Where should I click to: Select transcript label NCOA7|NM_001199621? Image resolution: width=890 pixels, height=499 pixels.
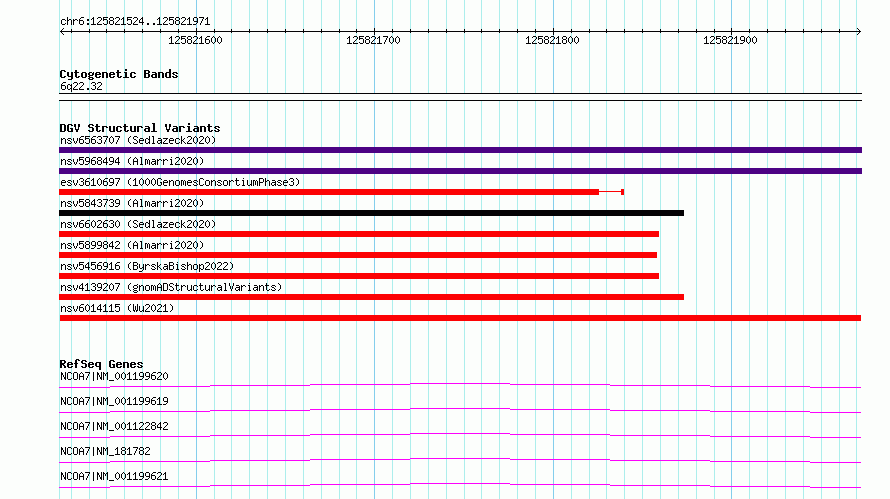click(x=114, y=476)
